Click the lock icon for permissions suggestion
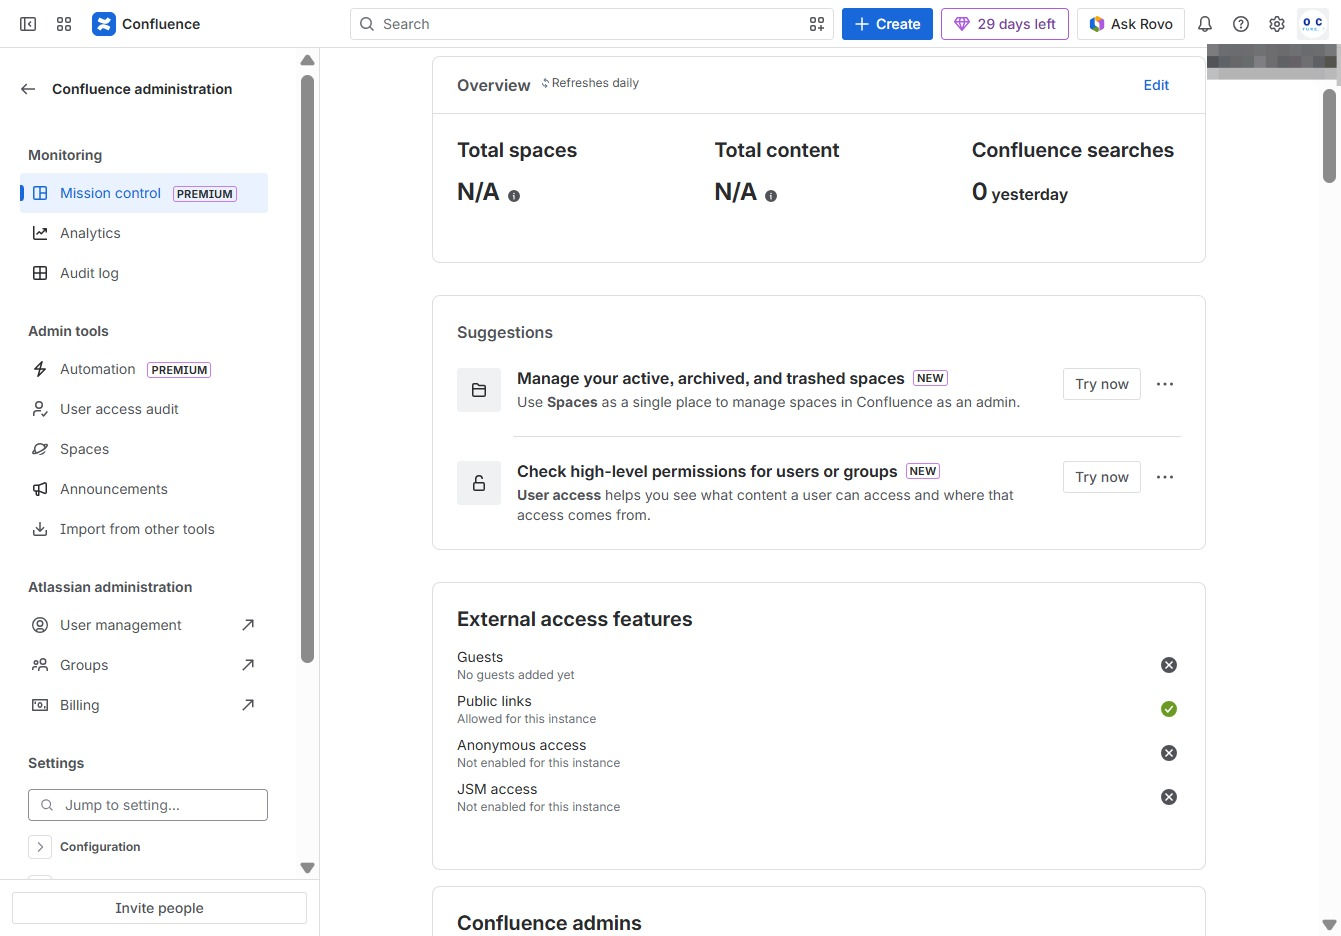1341x936 pixels. pos(479,483)
